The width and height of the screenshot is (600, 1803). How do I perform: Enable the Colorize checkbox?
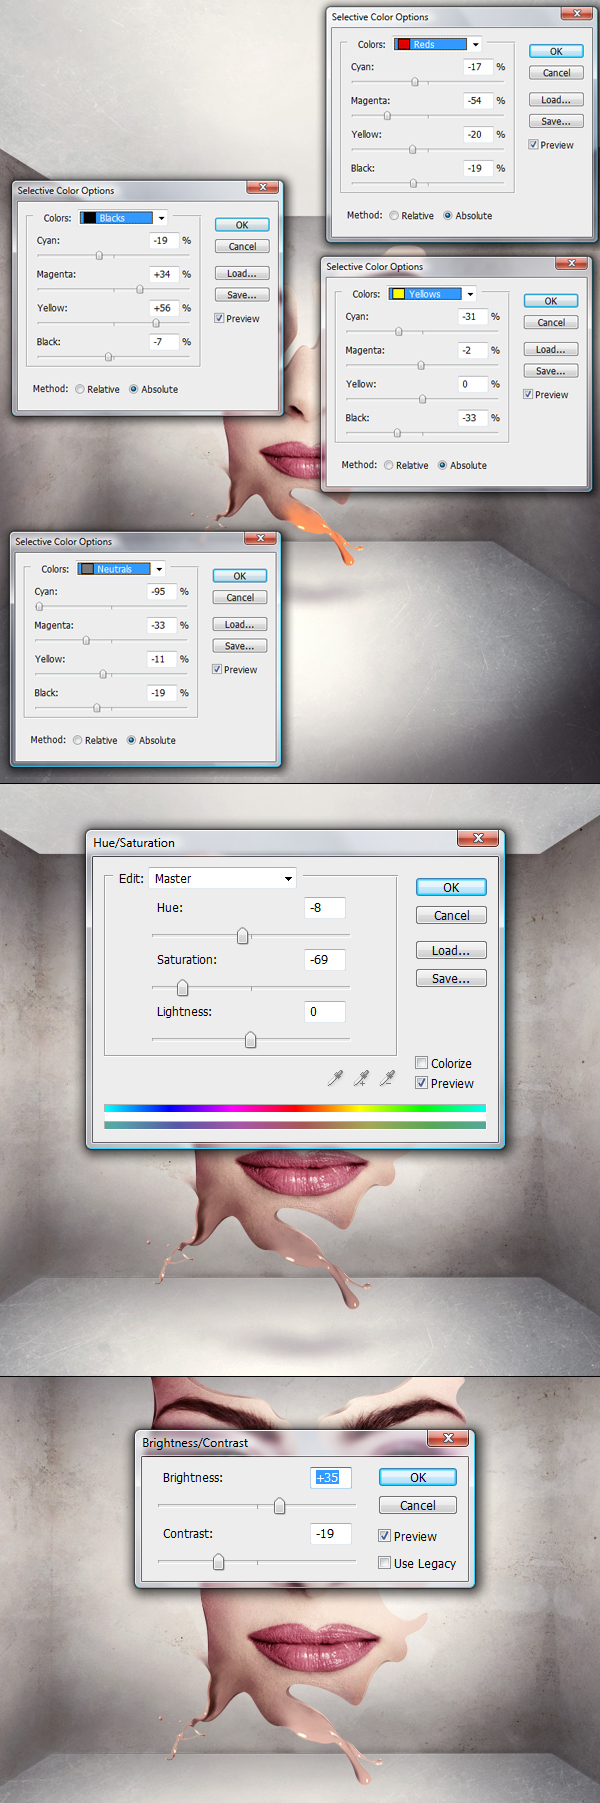pyautogui.click(x=422, y=1063)
